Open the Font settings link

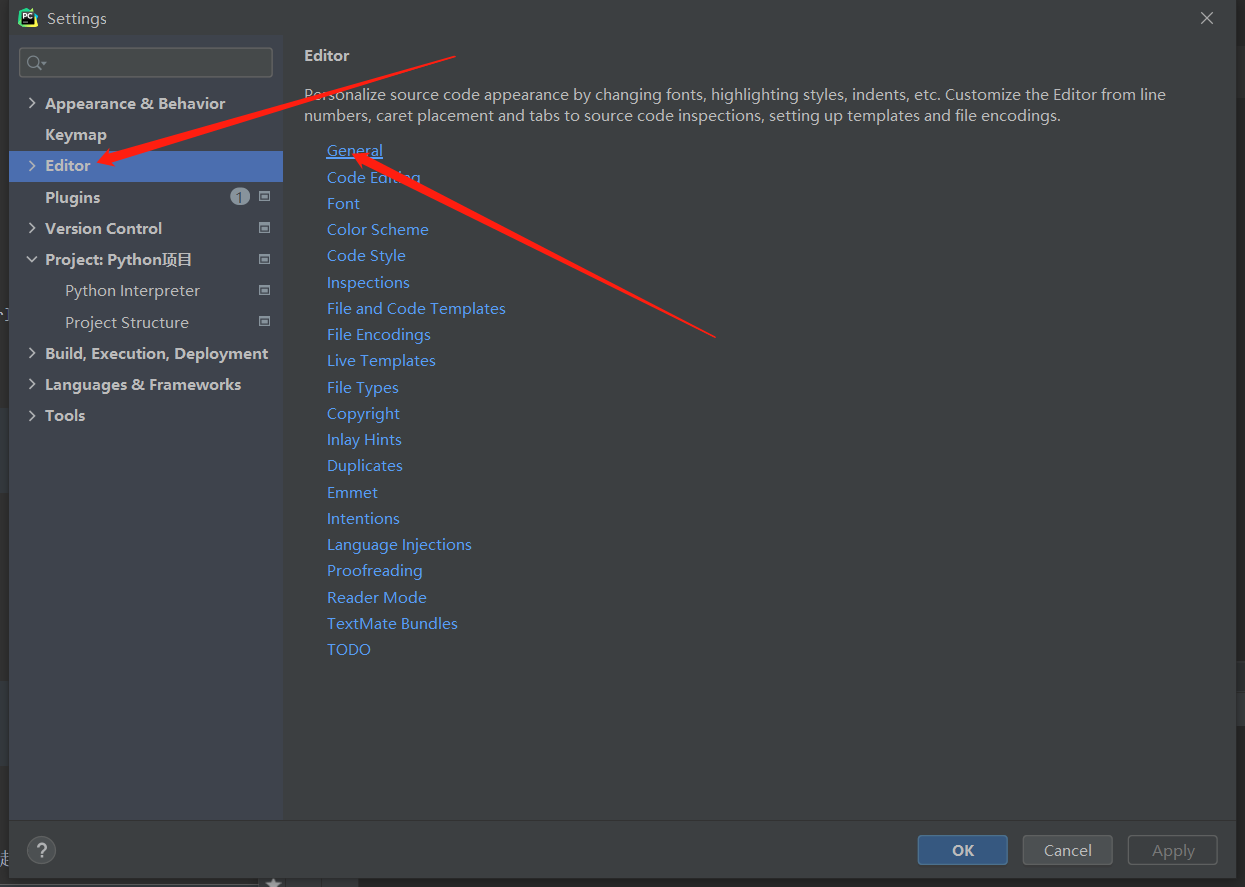[343, 203]
